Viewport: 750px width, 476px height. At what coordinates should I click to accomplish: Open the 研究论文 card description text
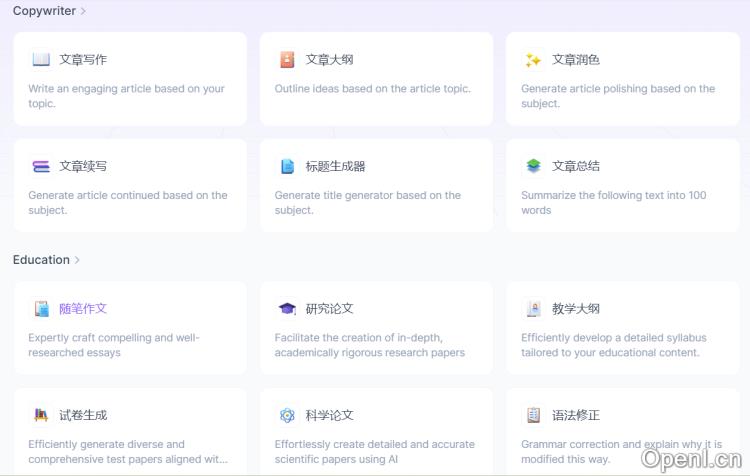point(369,345)
